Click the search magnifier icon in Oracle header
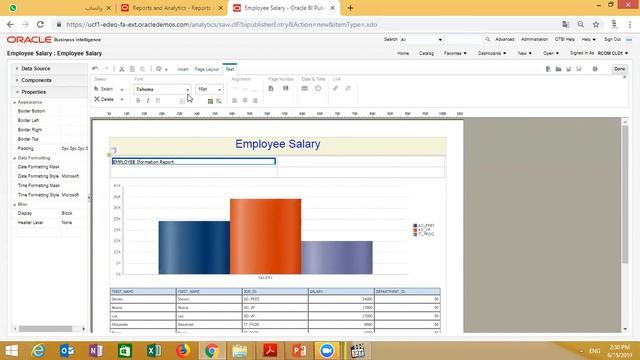The height and width of the screenshot is (360, 640). tap(488, 40)
